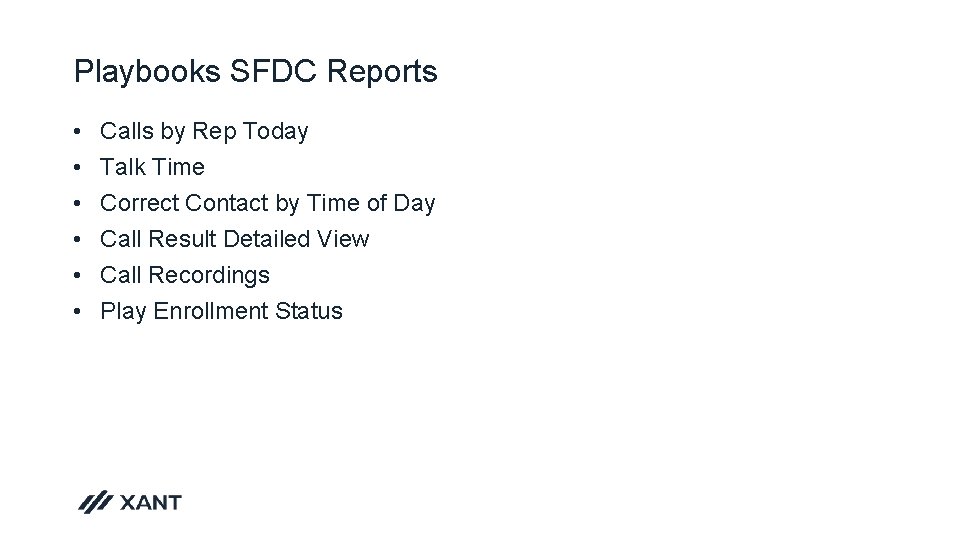The height and width of the screenshot is (540, 960).
Task: Click the word Status in the last bullet
Action: [x=309, y=311]
